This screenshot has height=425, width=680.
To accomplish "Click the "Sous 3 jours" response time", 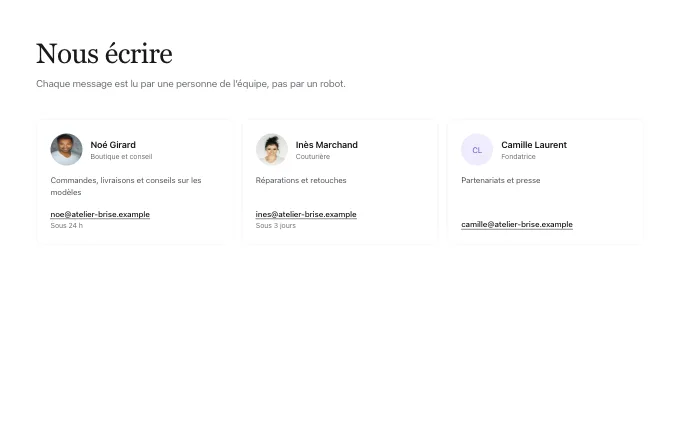I will click(276, 226).
